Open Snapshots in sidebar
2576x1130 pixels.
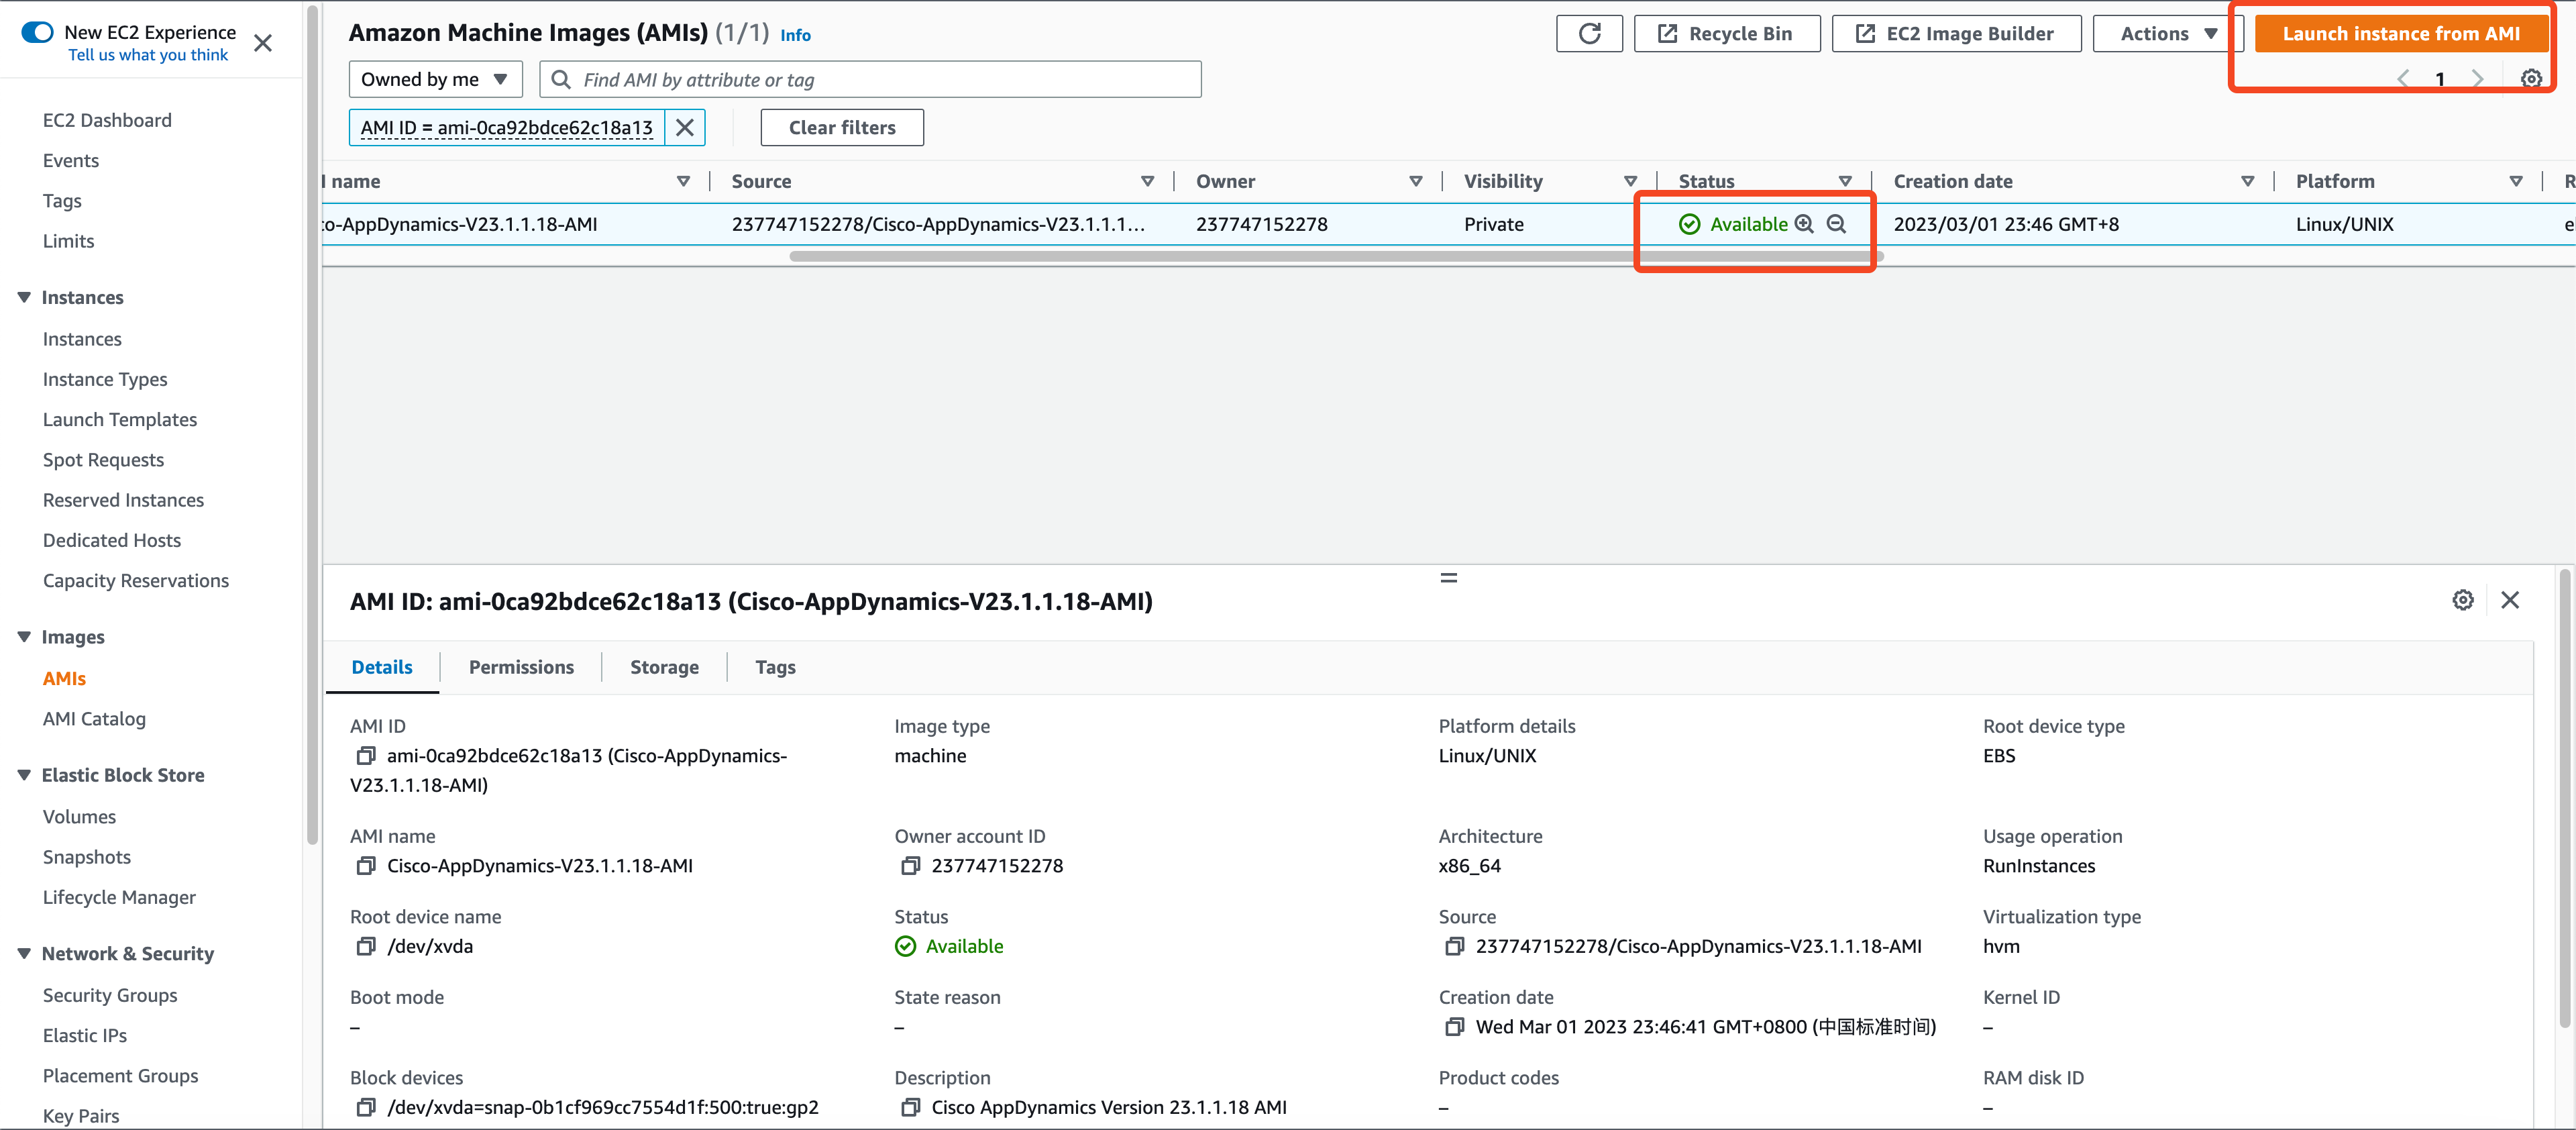point(87,857)
